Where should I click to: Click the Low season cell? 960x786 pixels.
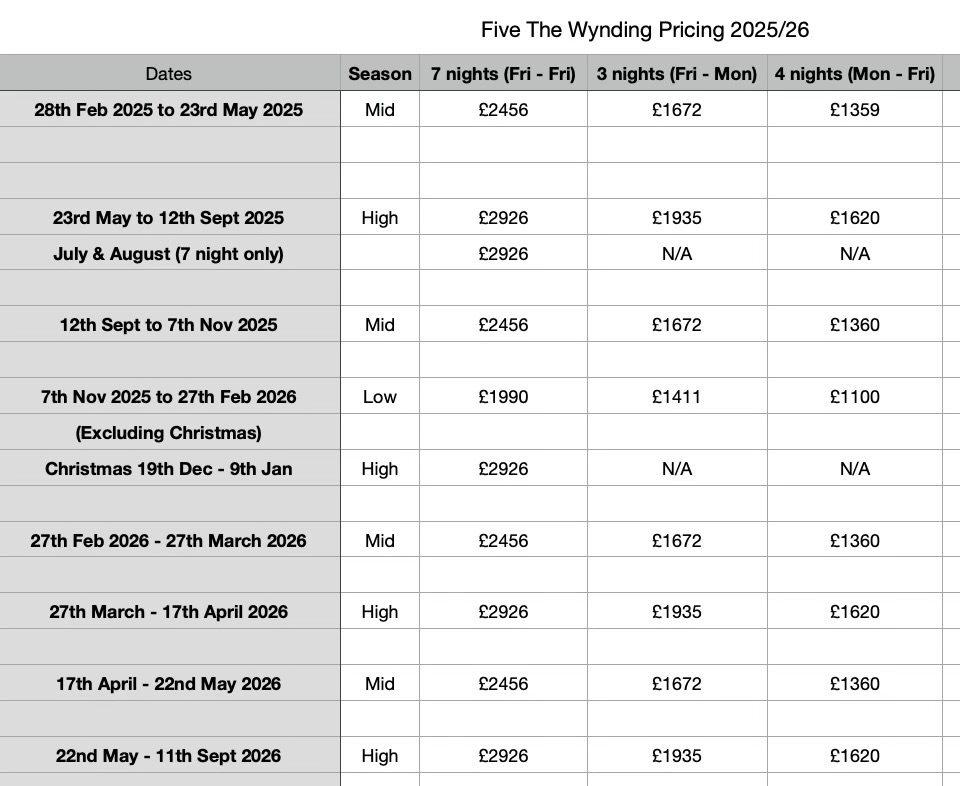coord(379,397)
